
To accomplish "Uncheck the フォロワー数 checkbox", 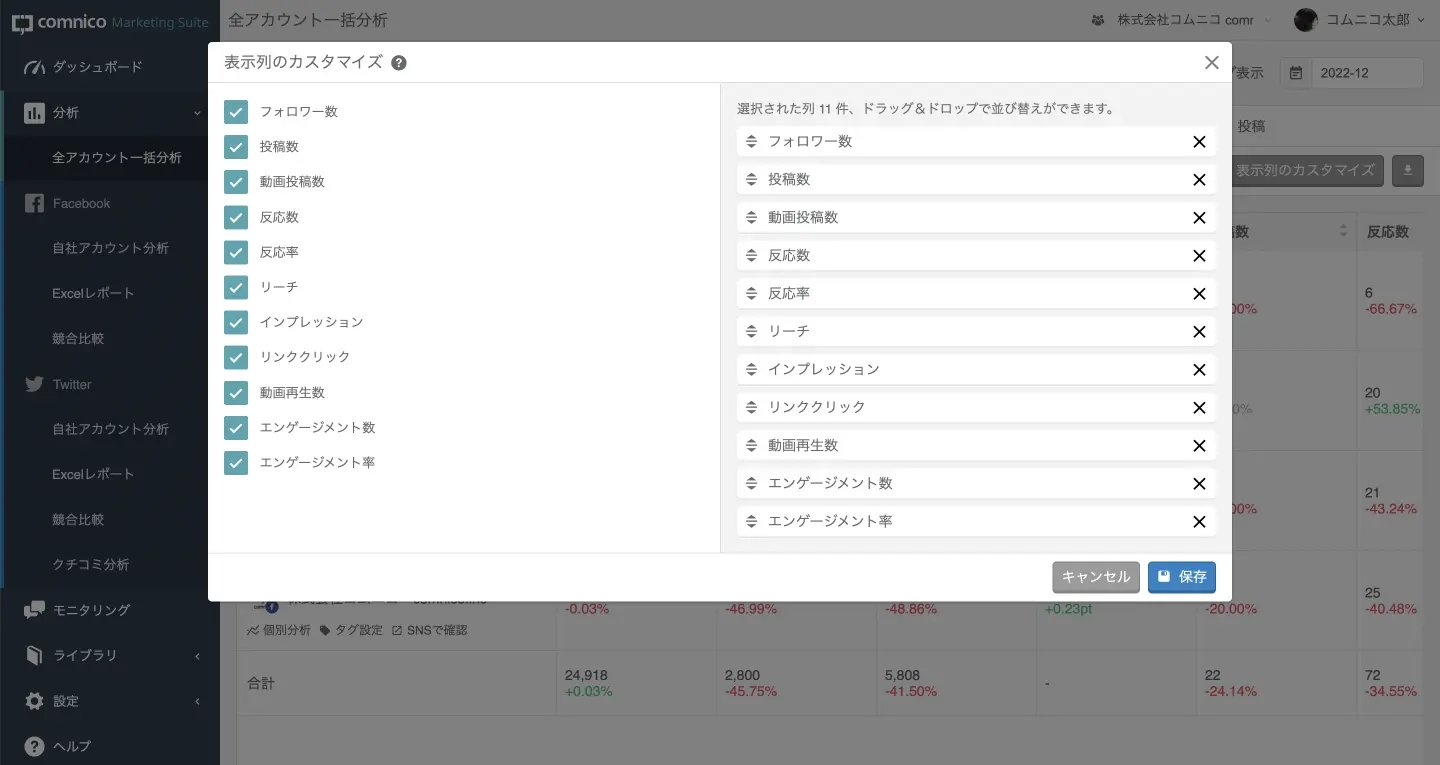I will tap(236, 112).
